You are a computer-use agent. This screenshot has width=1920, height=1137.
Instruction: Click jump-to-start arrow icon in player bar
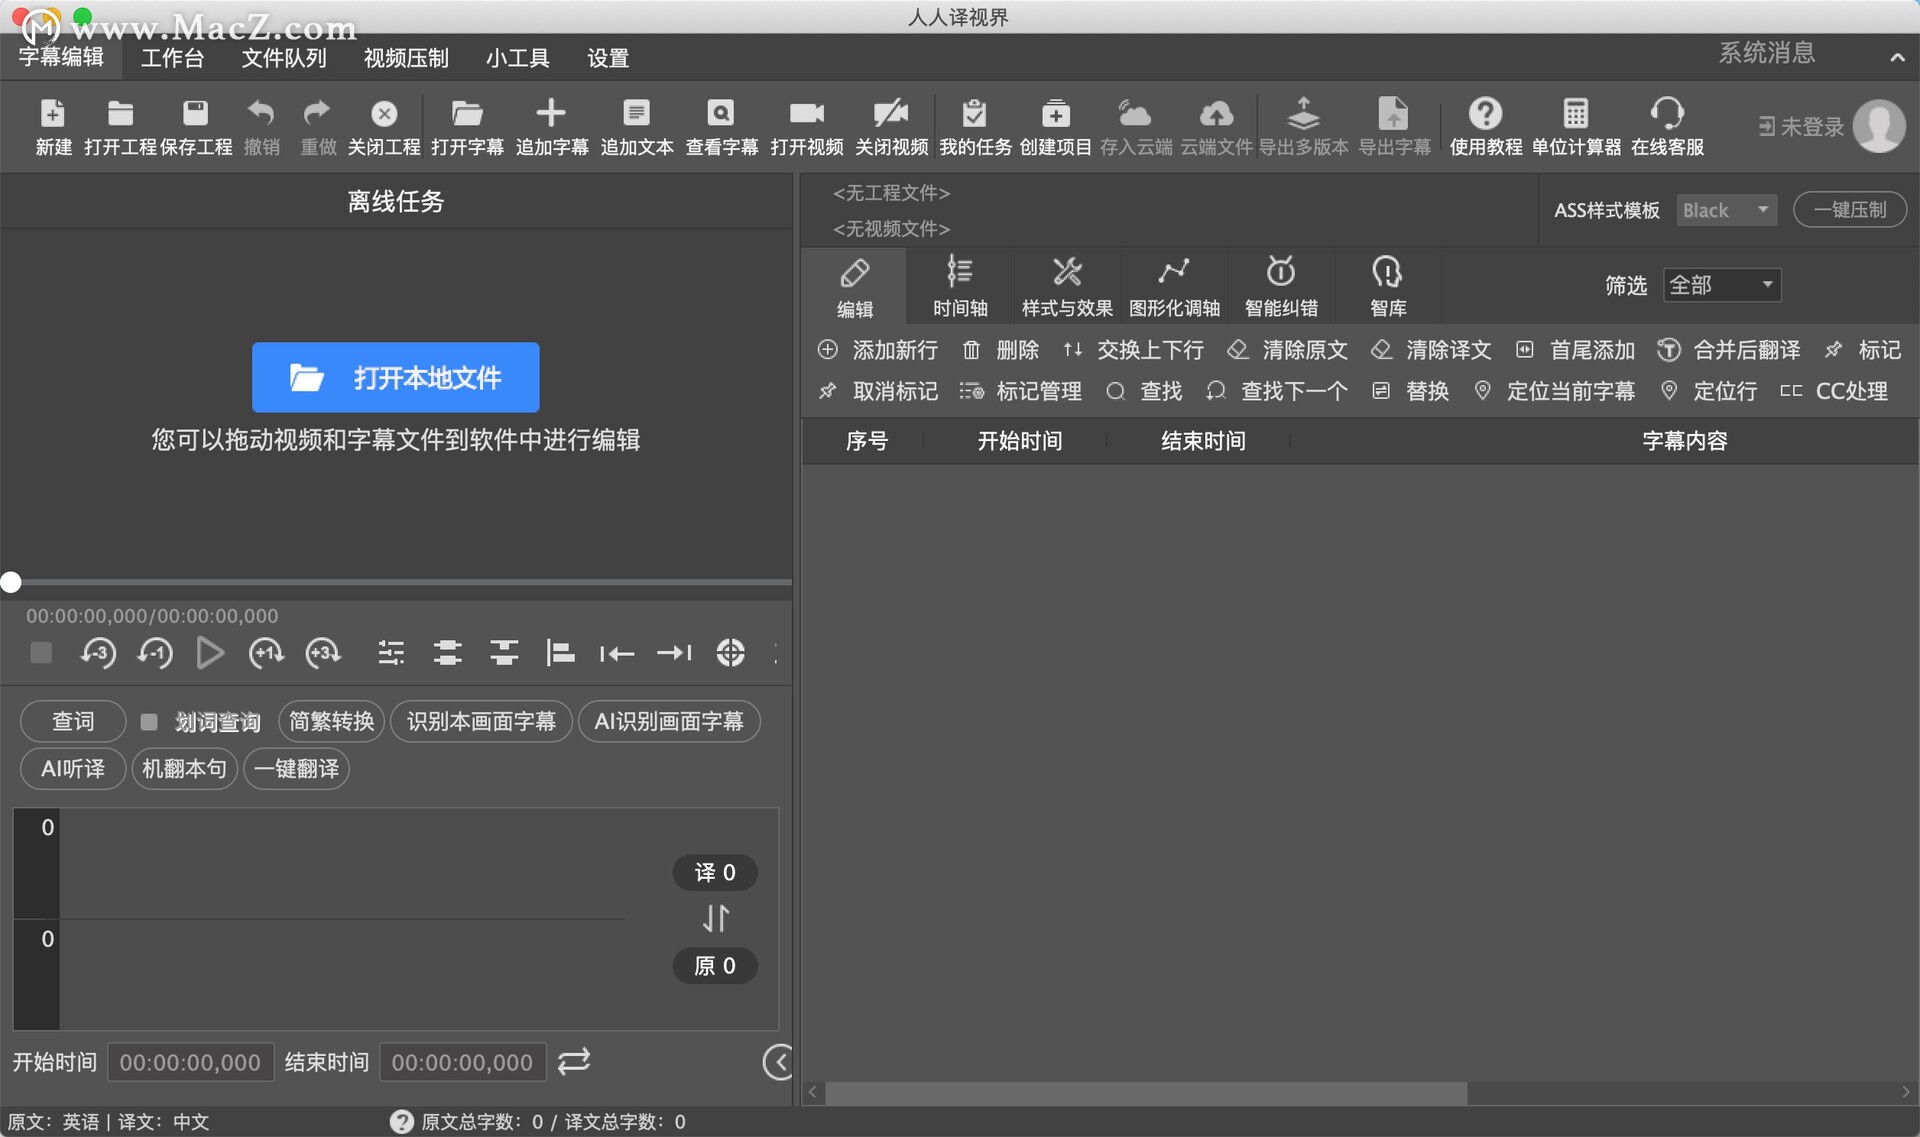click(x=617, y=653)
